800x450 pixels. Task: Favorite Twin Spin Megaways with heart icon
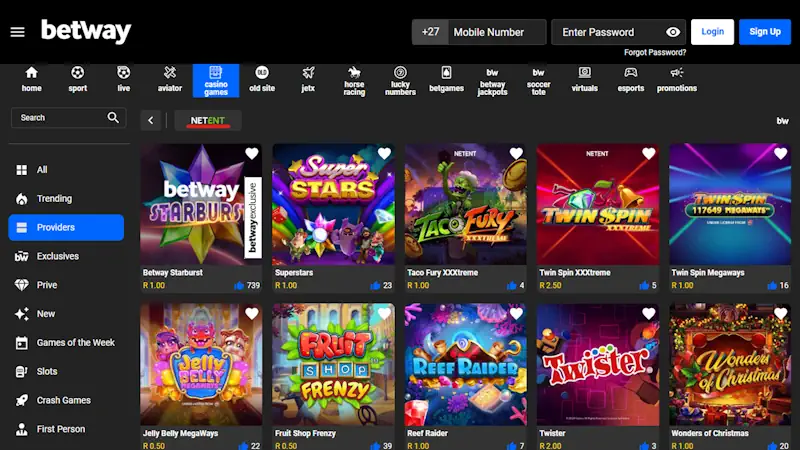tap(781, 154)
